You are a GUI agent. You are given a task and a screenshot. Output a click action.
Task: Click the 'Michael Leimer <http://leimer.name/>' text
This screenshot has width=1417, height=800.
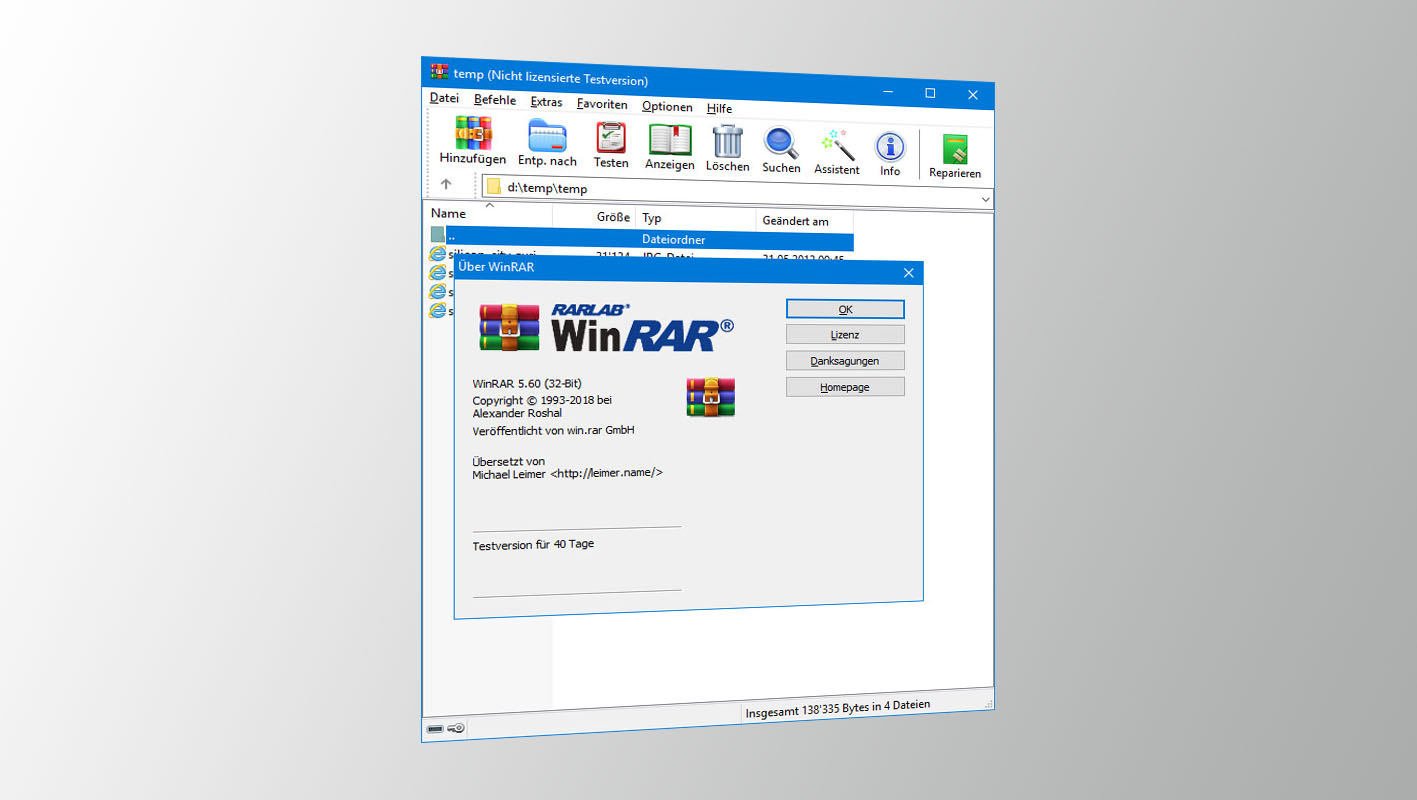(x=567, y=474)
